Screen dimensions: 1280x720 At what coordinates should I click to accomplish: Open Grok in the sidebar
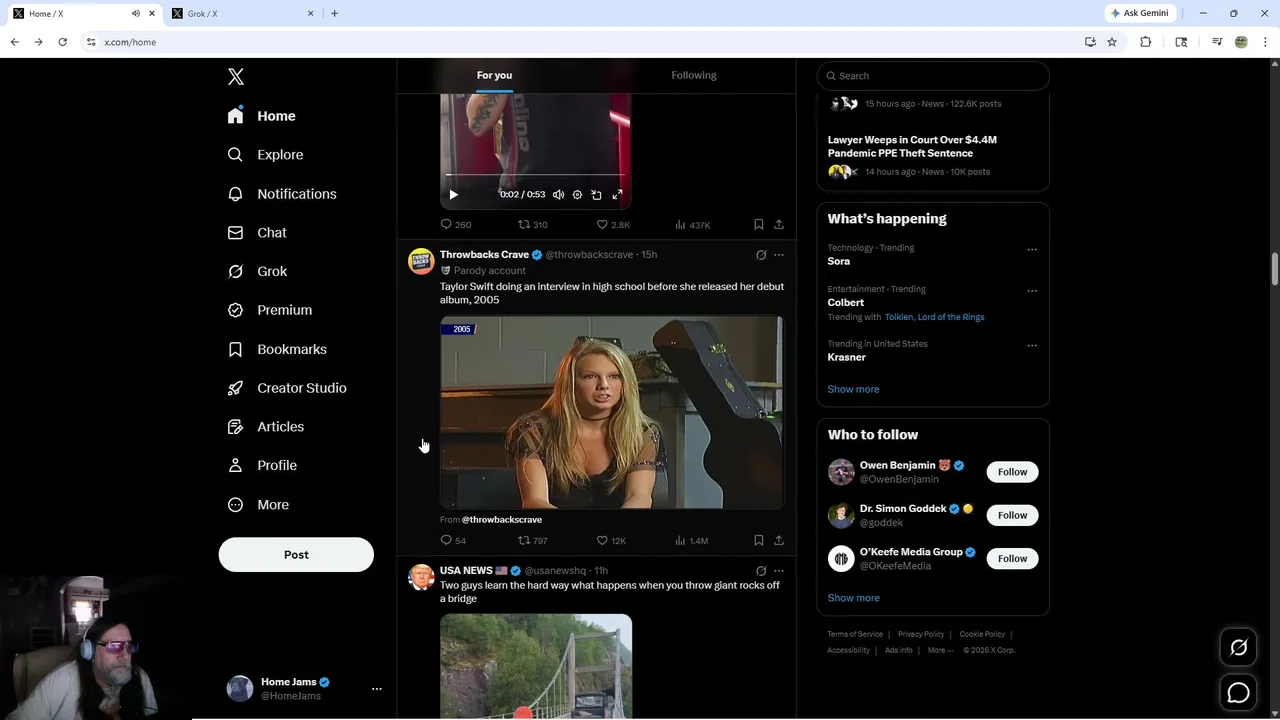tap(257, 271)
